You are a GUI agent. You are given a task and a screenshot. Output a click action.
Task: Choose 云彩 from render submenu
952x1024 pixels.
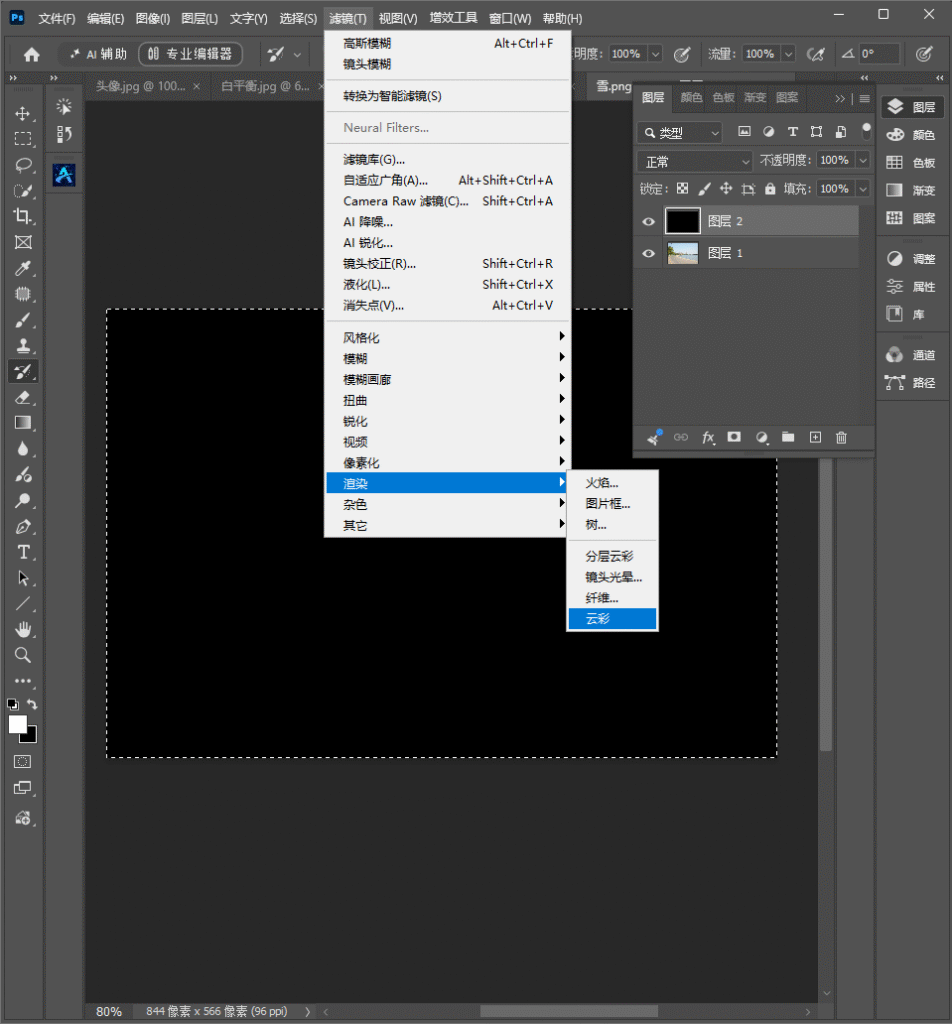coord(612,618)
